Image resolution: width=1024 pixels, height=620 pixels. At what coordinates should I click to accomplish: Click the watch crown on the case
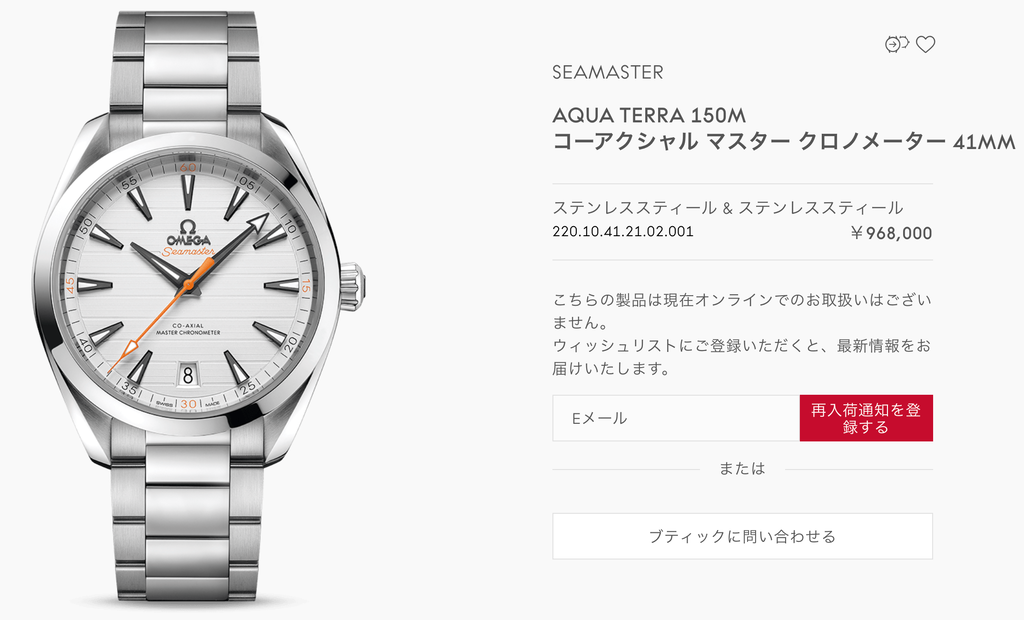click(353, 286)
